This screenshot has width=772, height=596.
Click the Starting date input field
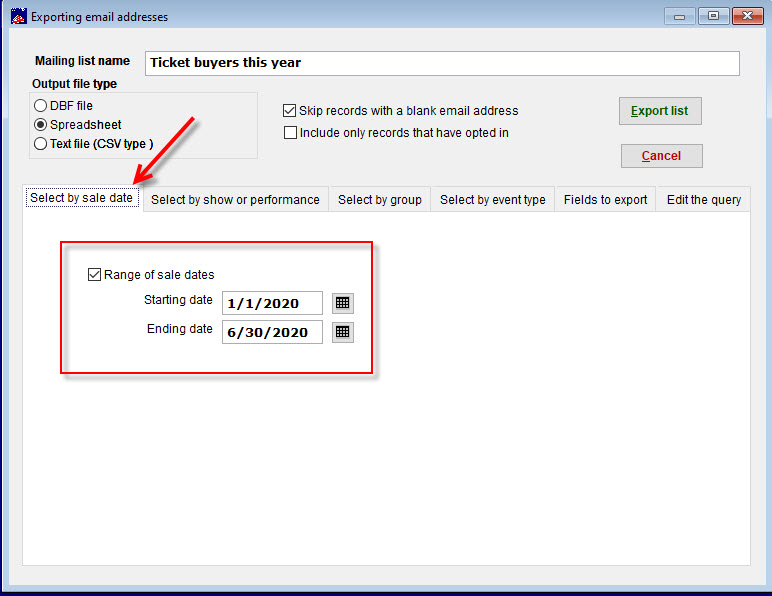[x=272, y=303]
